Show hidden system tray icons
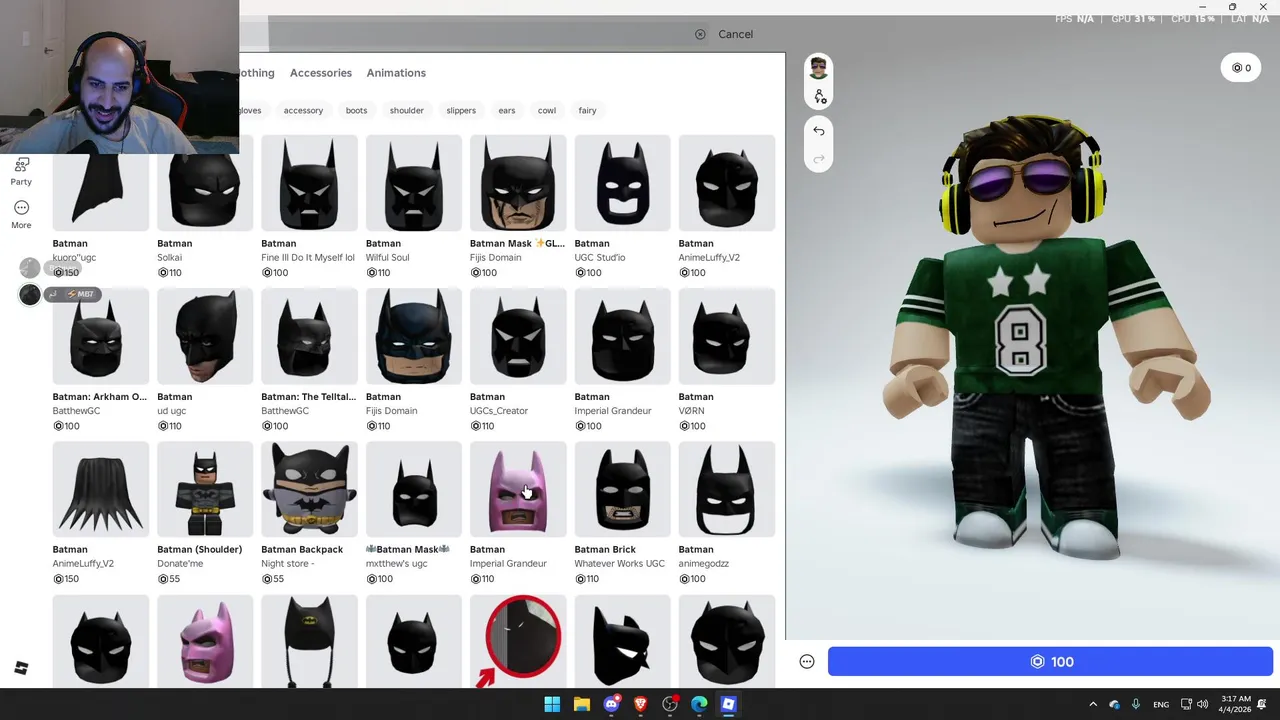Screen dimensions: 1280x720 1093,704
